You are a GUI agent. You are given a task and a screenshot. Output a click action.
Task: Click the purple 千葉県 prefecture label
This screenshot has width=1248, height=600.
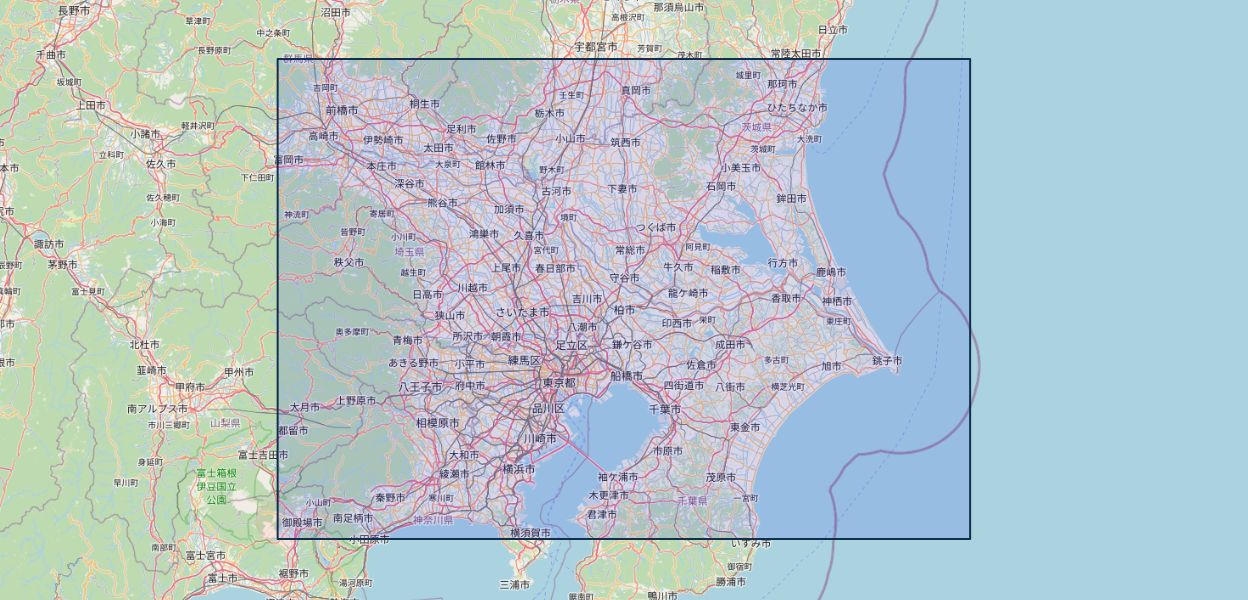click(x=692, y=499)
